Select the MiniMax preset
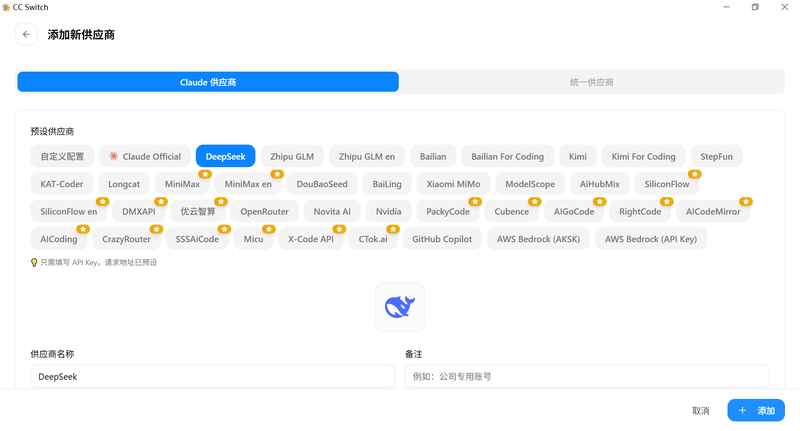 [x=182, y=184]
